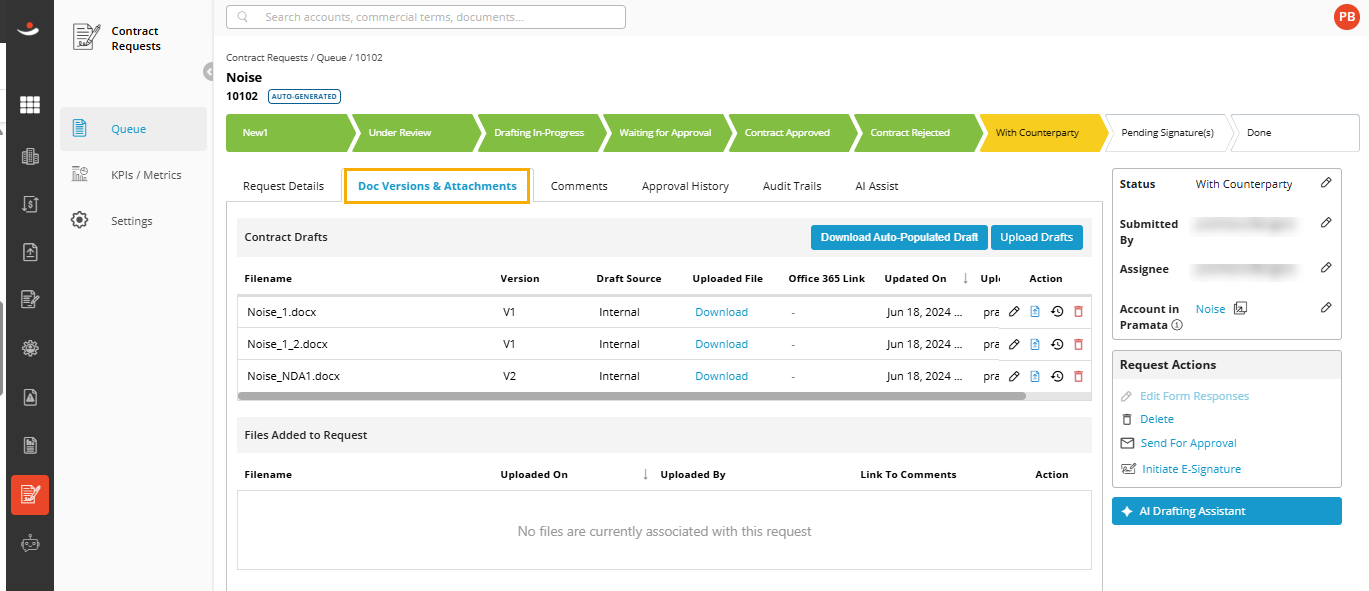
Task: Download the Noise_NDA1.docx file
Action: [721, 376]
